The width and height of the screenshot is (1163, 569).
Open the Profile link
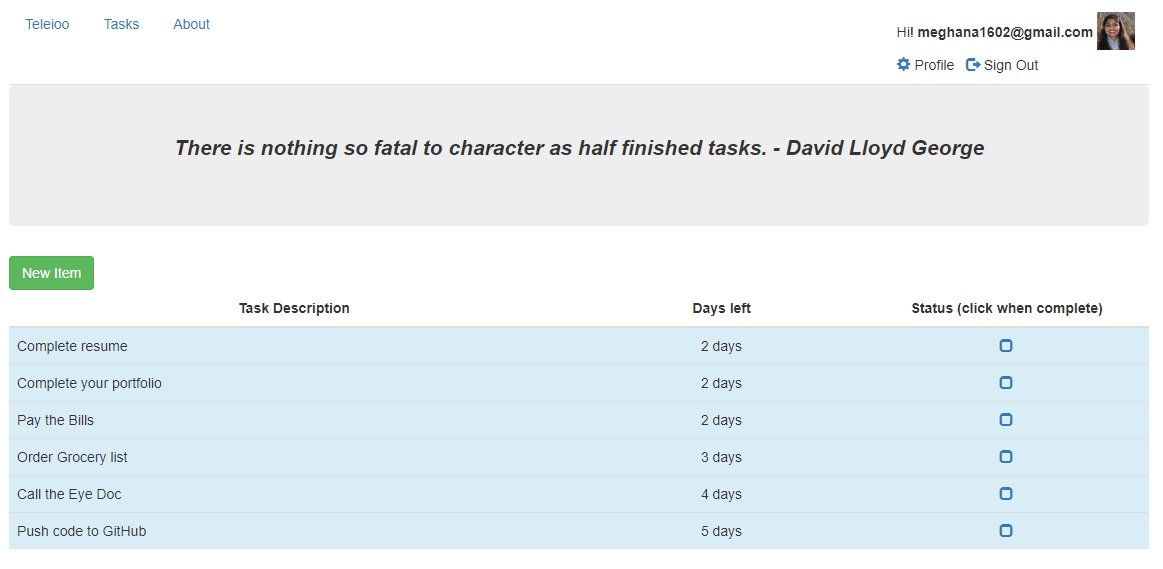934,65
